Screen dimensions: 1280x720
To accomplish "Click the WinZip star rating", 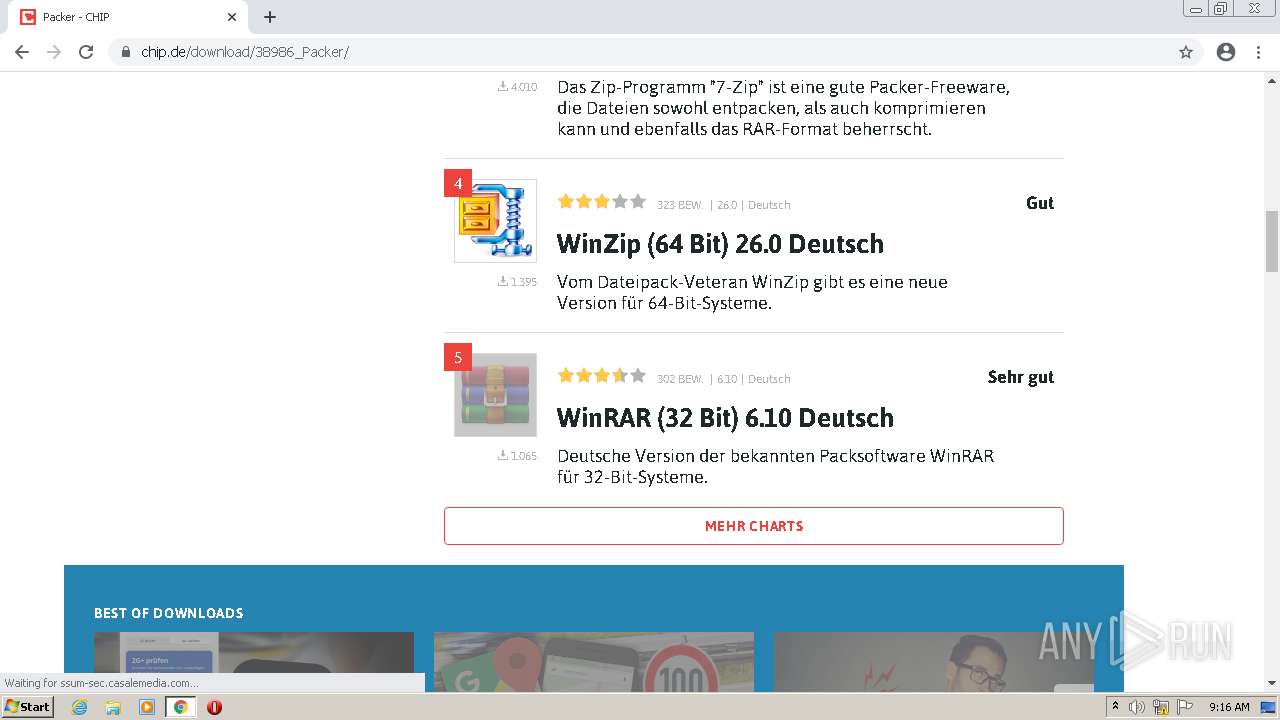I will coord(602,202).
